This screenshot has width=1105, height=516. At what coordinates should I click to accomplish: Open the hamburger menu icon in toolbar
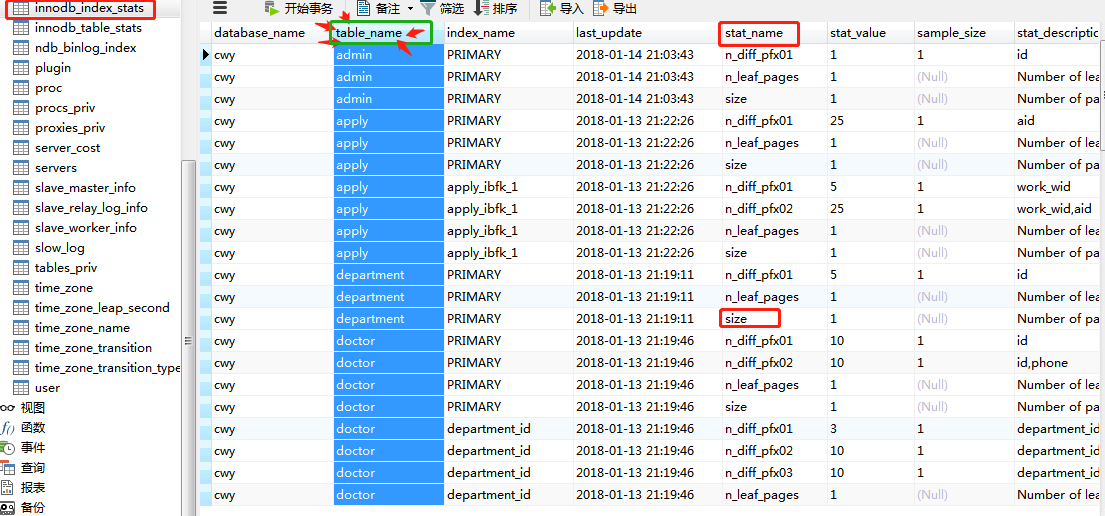pyautogui.click(x=220, y=8)
